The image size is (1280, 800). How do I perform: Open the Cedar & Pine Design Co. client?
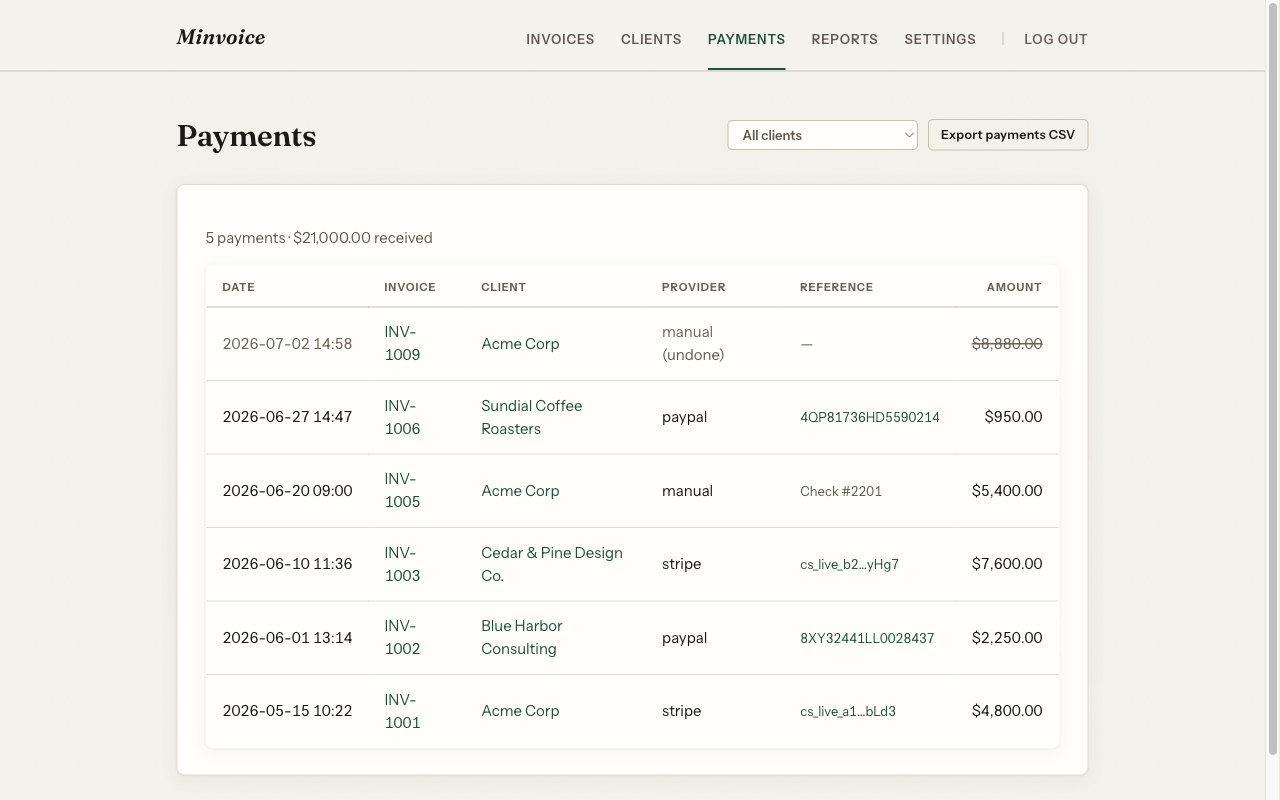tap(552, 564)
